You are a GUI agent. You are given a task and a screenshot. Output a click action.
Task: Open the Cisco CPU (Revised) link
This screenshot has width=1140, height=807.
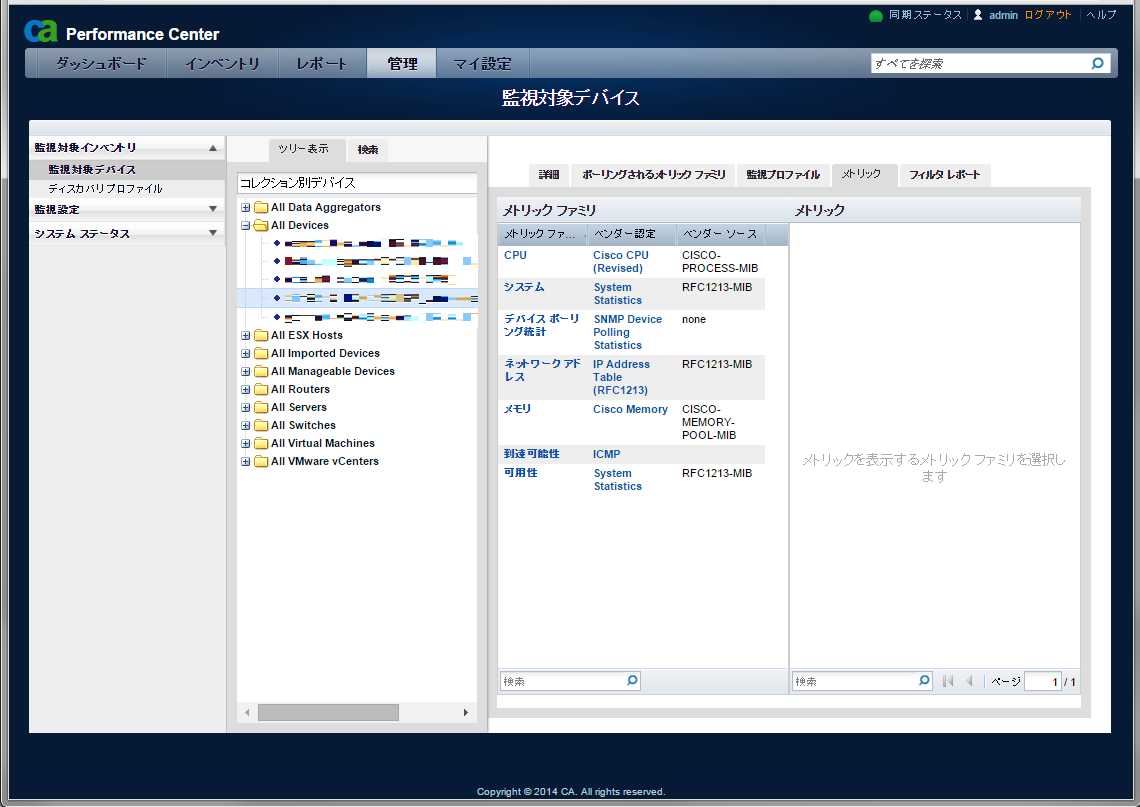click(620, 261)
